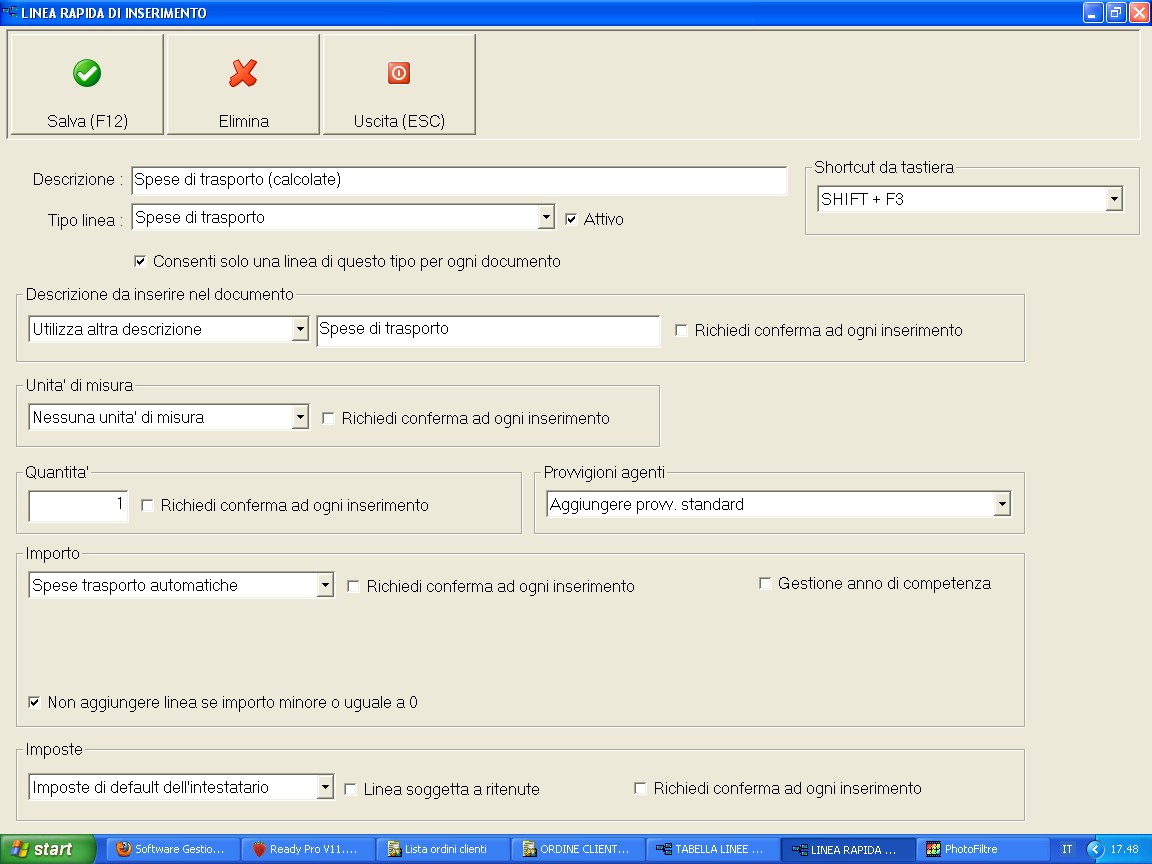Viewport: 1152px width, 864px height.
Task: Enable confirmation checkbox in Quantita' section
Action: click(148, 505)
